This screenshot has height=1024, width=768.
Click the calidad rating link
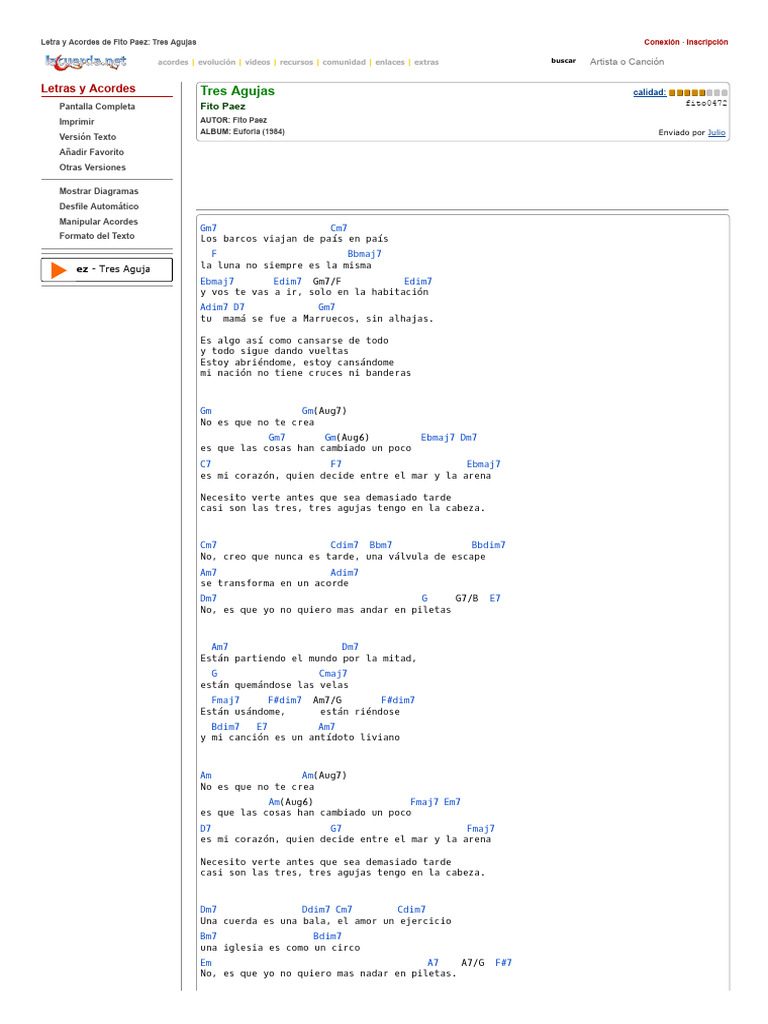(x=649, y=92)
